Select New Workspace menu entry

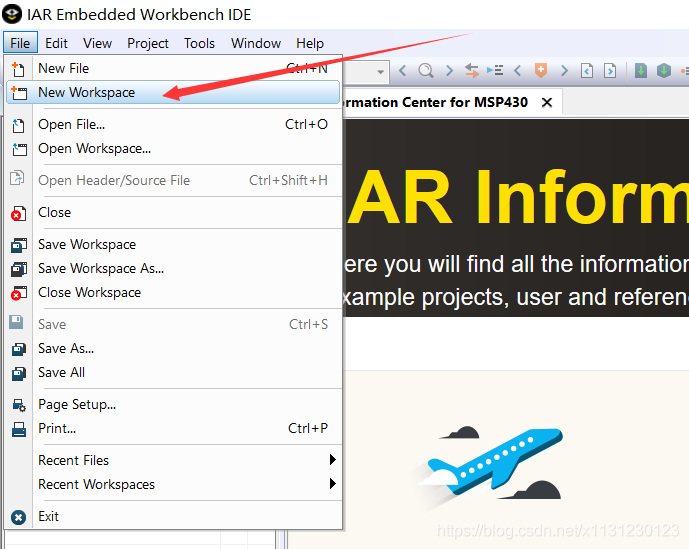(x=173, y=92)
